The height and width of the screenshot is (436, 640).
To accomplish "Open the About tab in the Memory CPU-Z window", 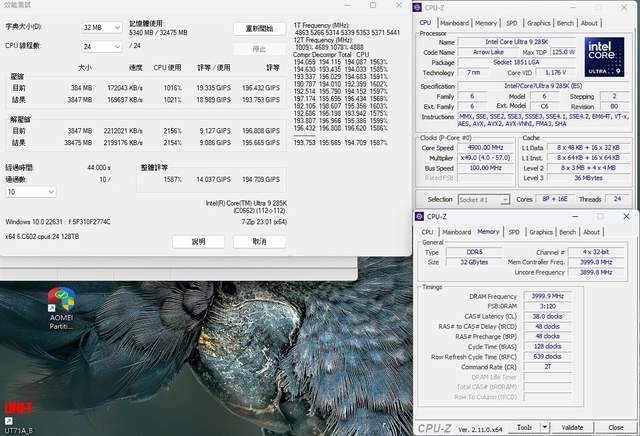I will (x=591, y=232).
